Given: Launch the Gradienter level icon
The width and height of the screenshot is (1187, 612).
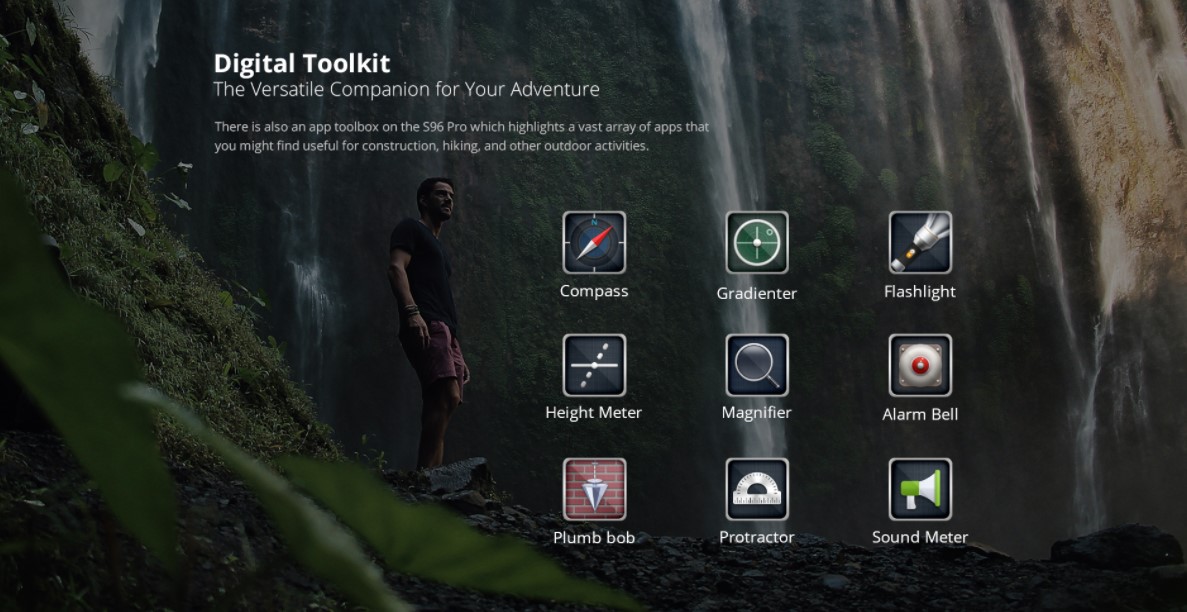Looking at the screenshot, I should 757,242.
